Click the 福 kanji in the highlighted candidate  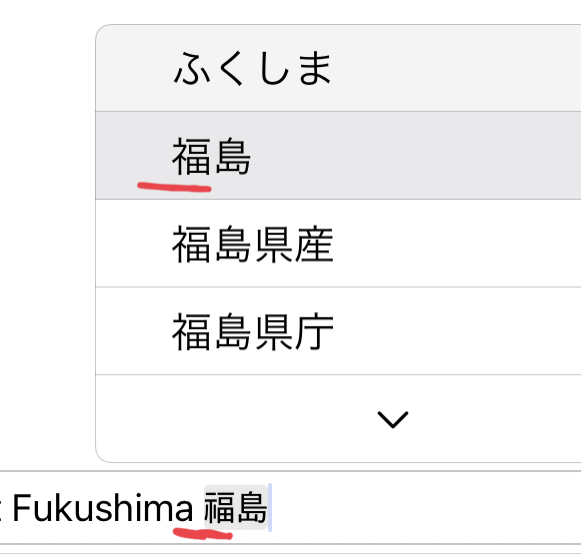(x=191, y=156)
